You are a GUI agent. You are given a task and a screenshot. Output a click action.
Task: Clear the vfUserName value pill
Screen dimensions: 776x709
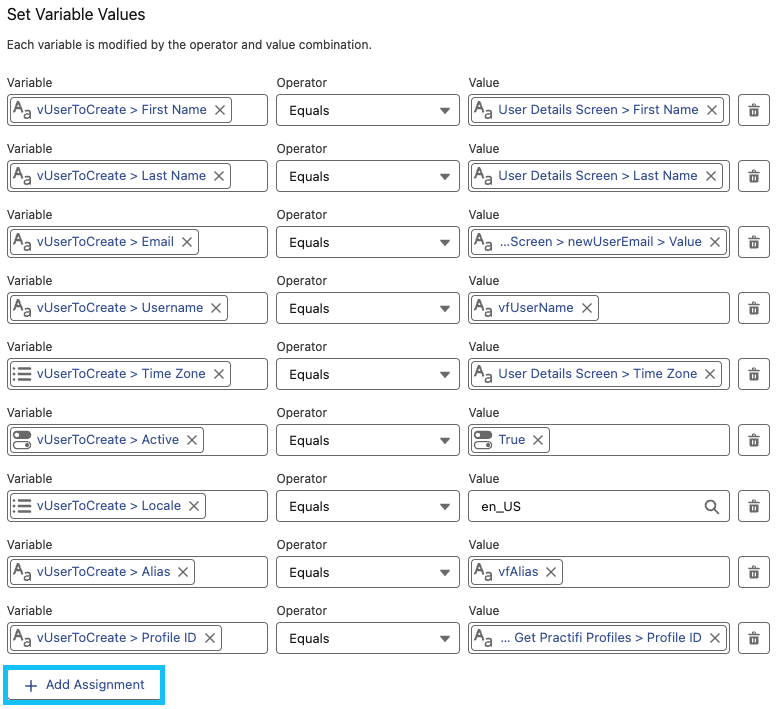pyautogui.click(x=587, y=308)
